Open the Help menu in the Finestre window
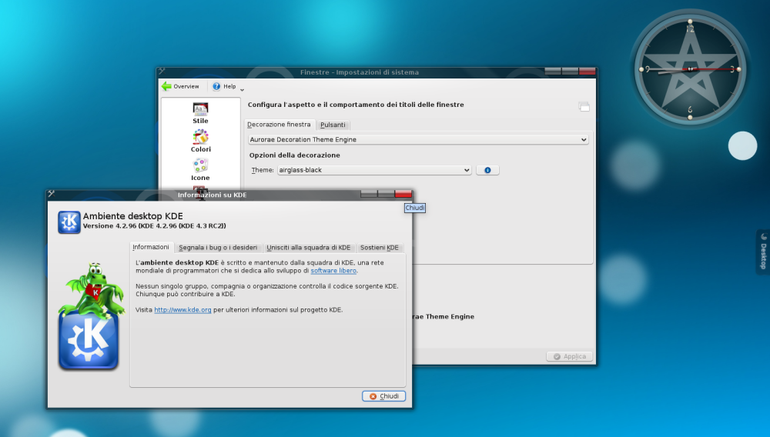The width and height of the screenshot is (770, 437). (224, 86)
